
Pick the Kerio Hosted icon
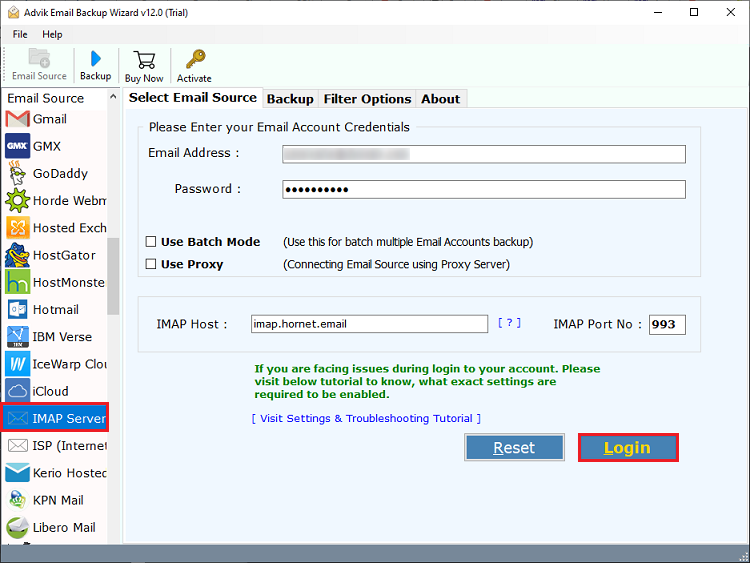pyautogui.click(x=18, y=473)
